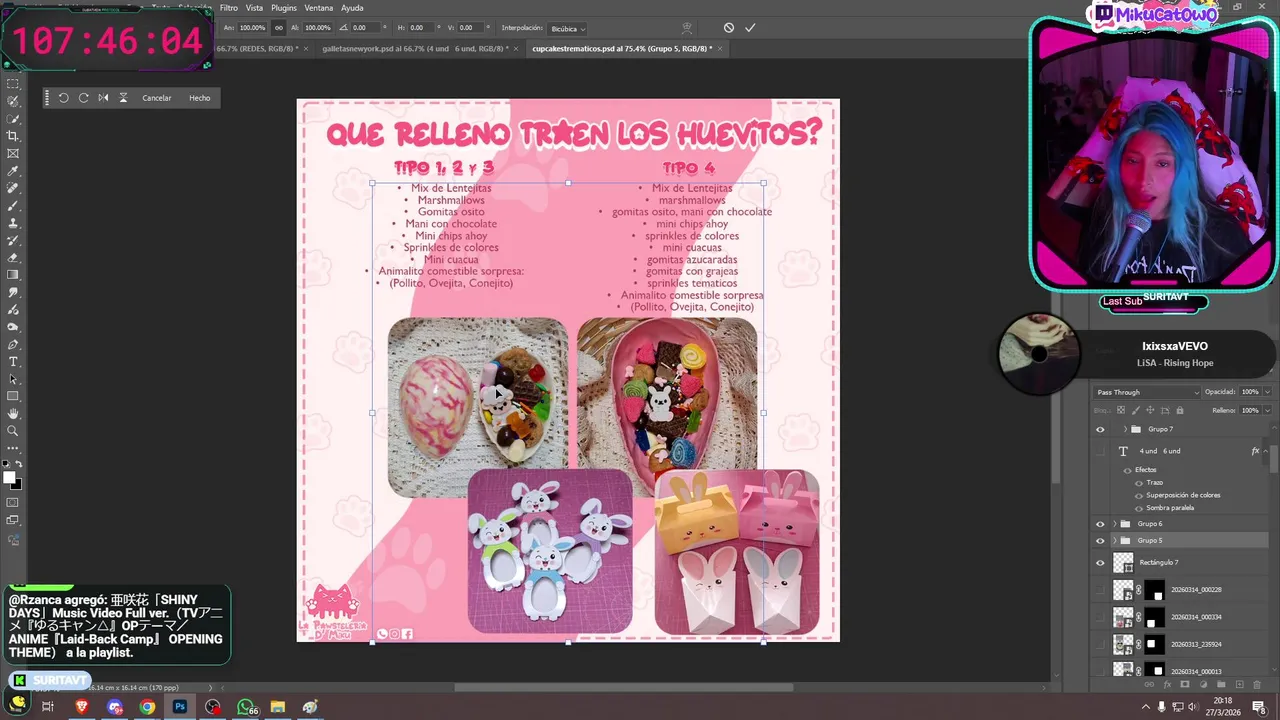Select the Hand tool
Screen dimensions: 1280x720
click(x=13, y=414)
